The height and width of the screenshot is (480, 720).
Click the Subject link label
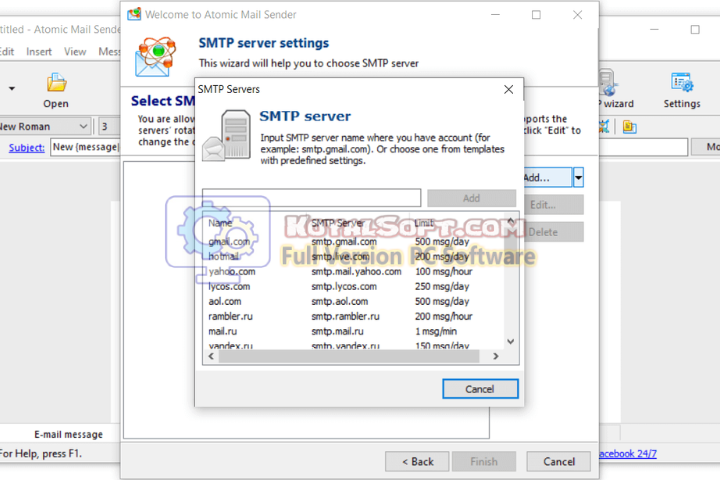(x=27, y=147)
